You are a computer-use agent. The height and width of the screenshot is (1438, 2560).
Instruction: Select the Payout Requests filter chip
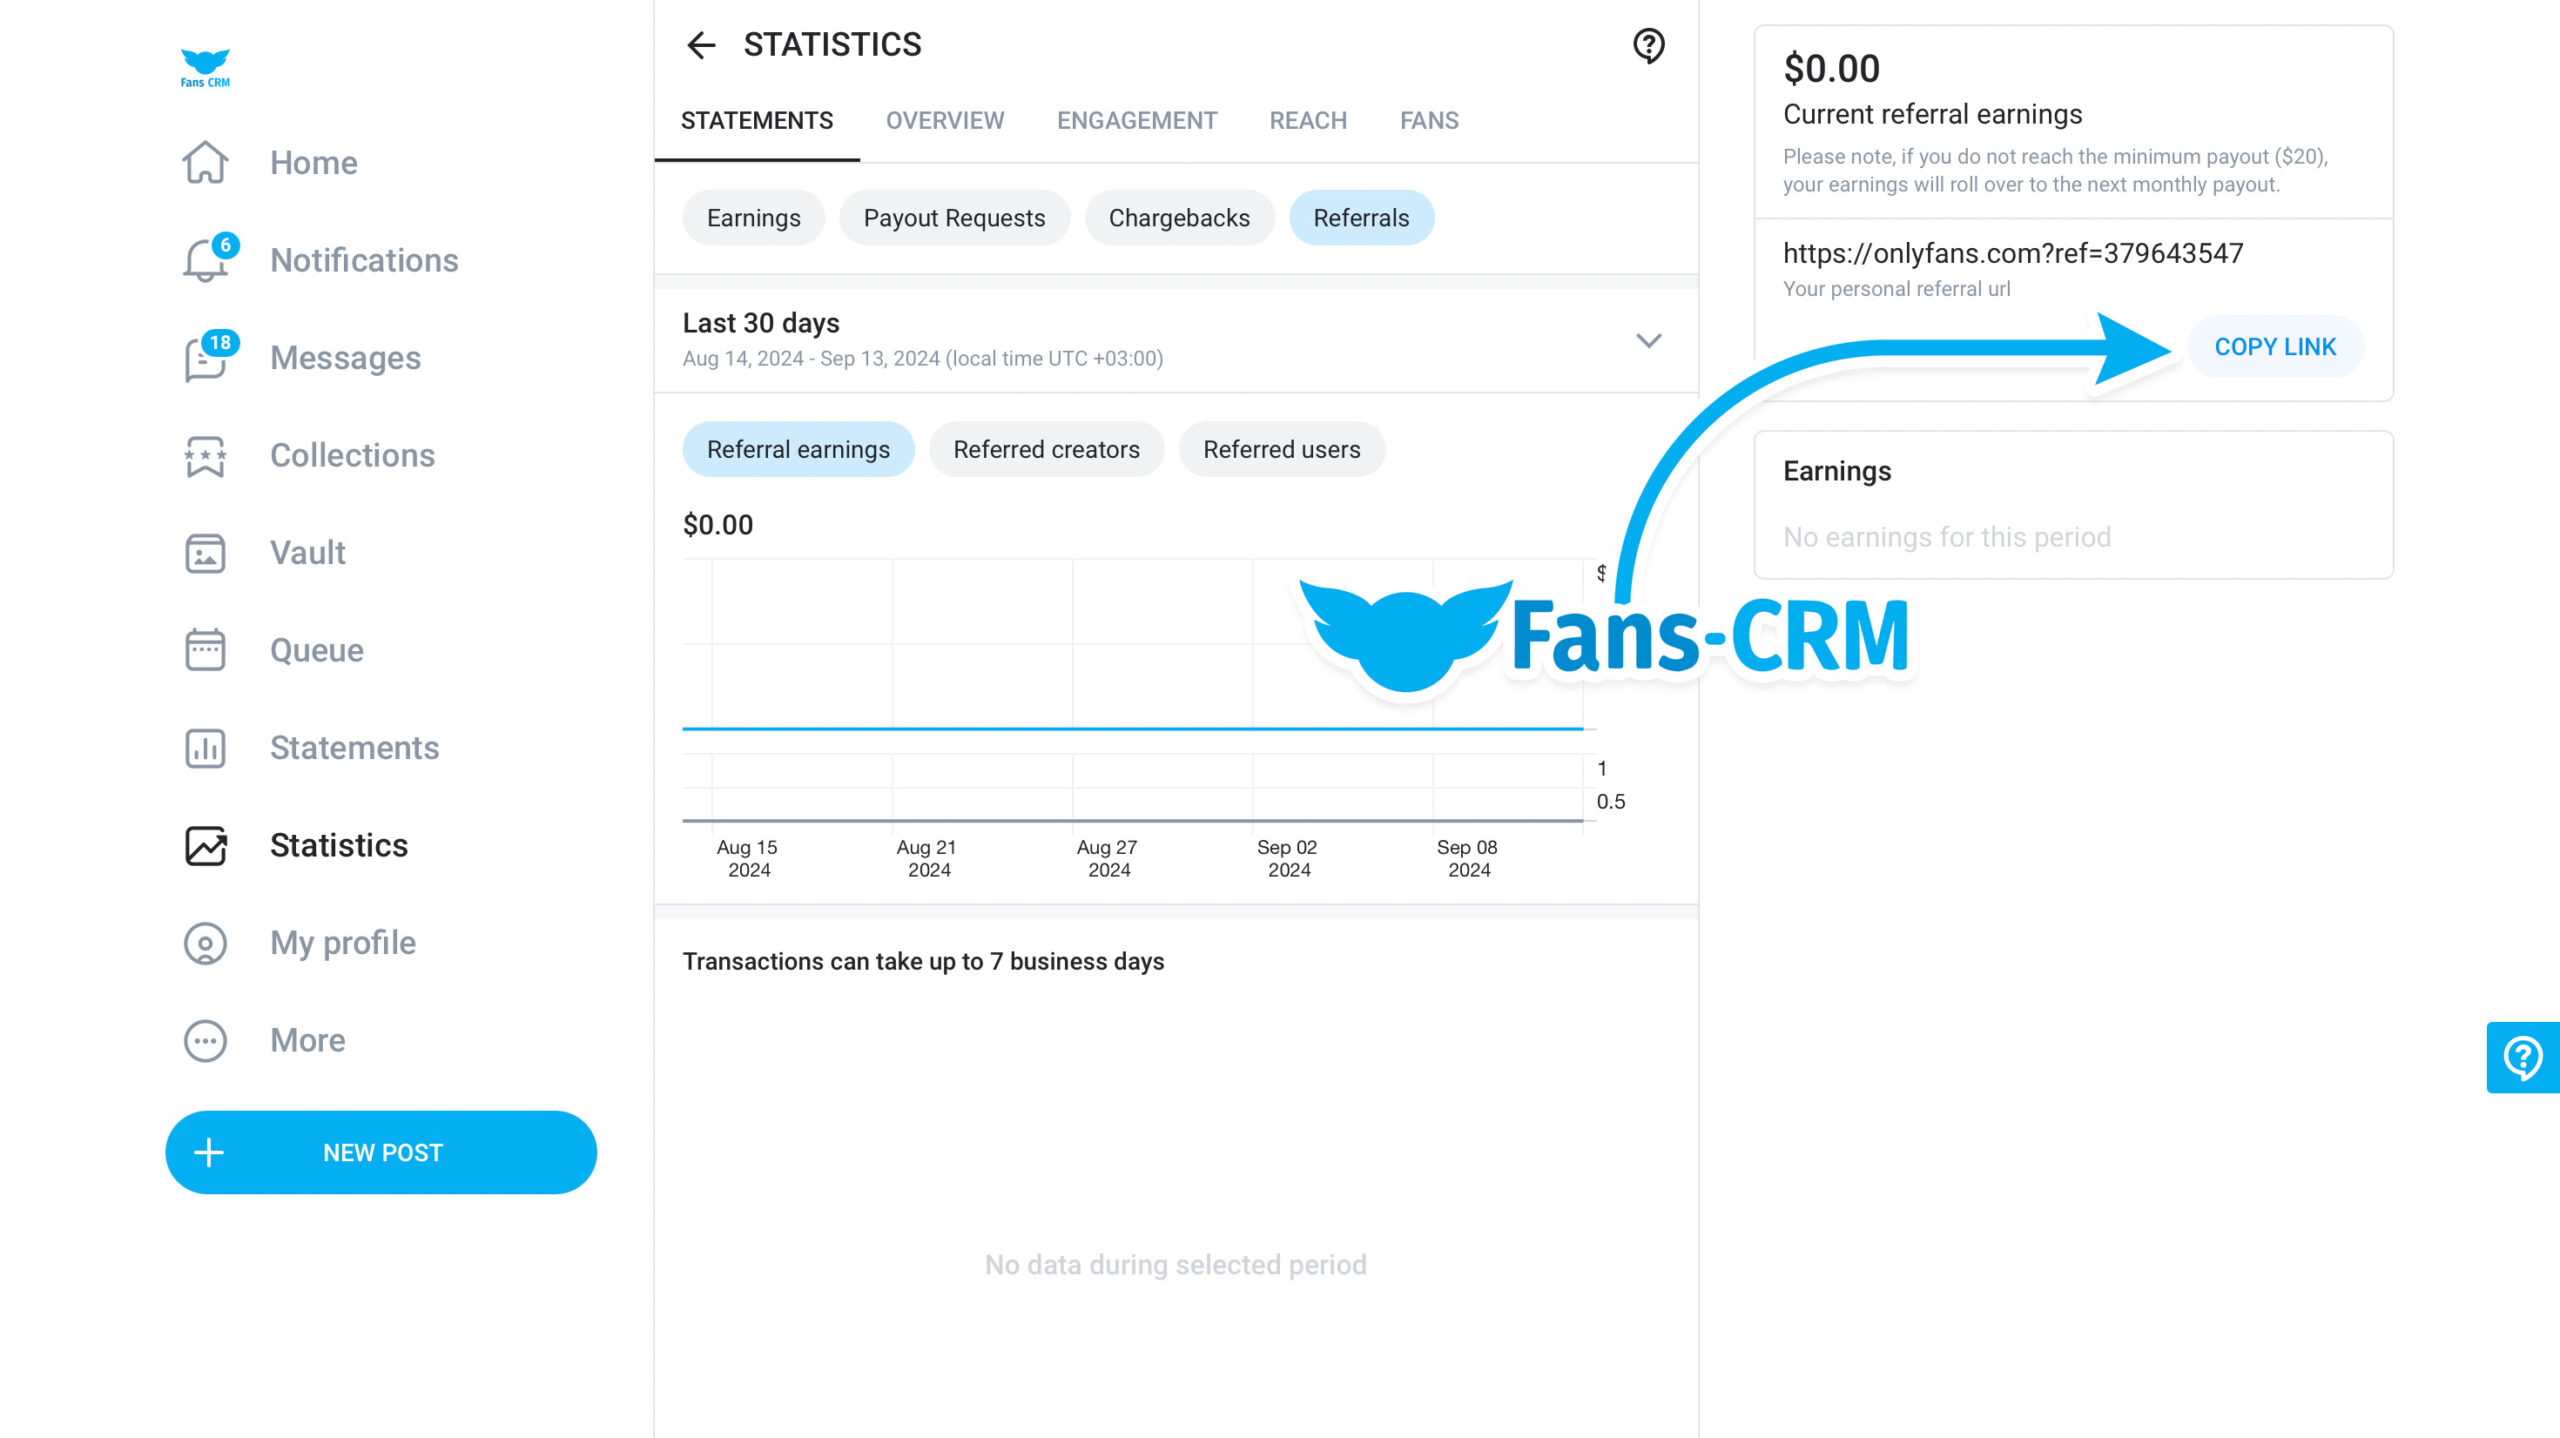(954, 218)
